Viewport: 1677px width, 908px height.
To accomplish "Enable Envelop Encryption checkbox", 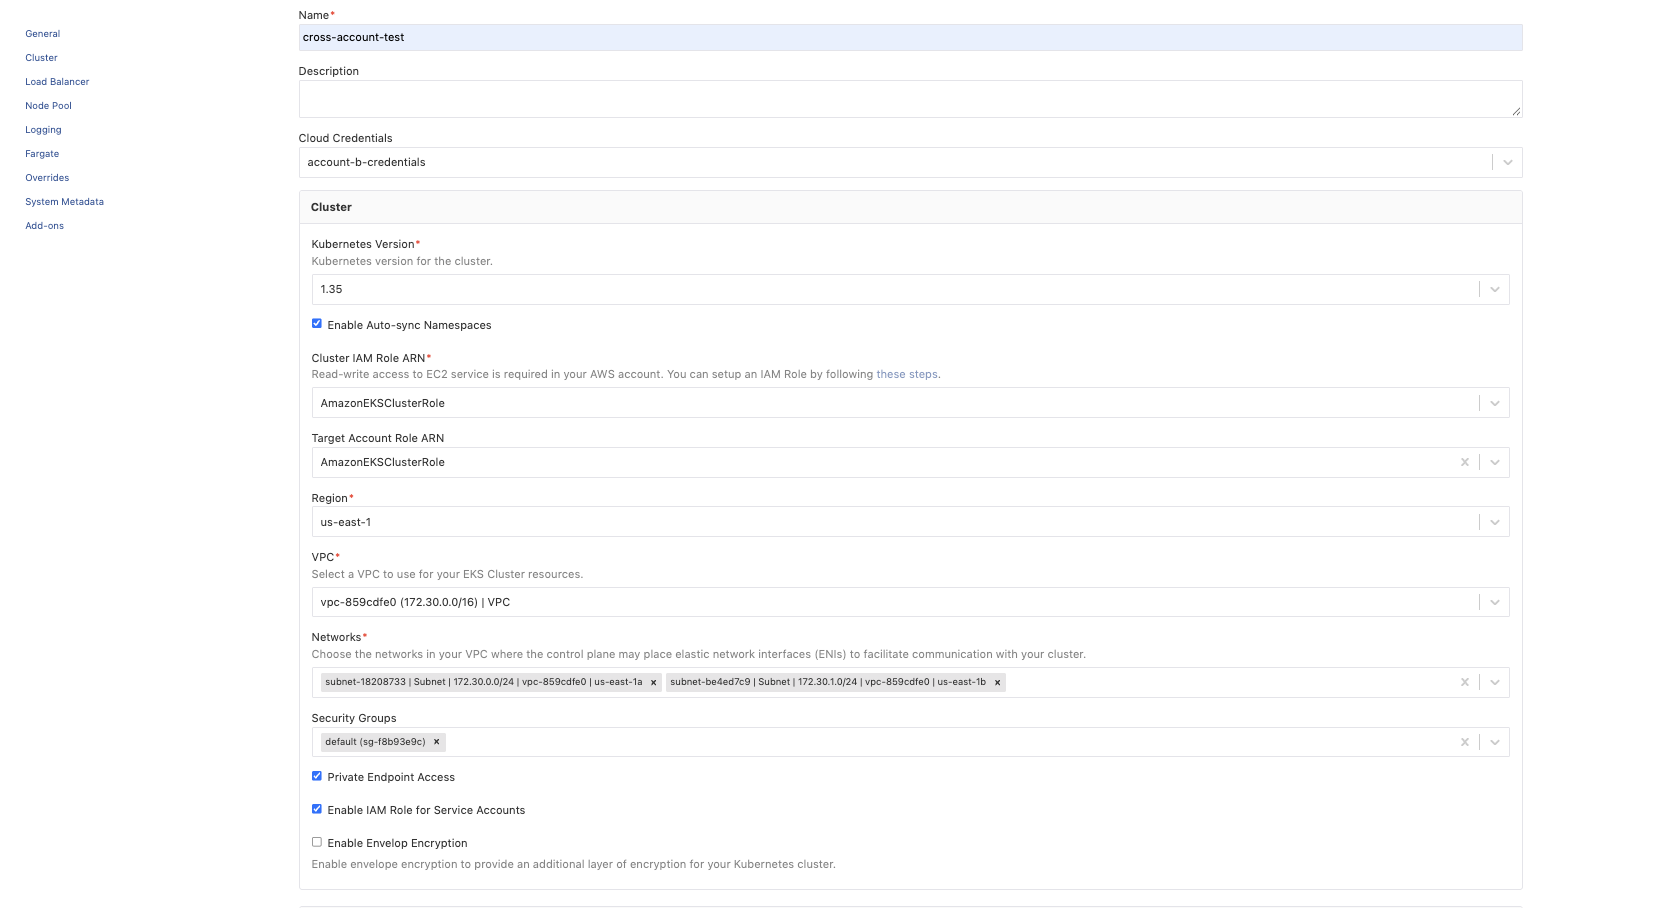I will click(317, 842).
